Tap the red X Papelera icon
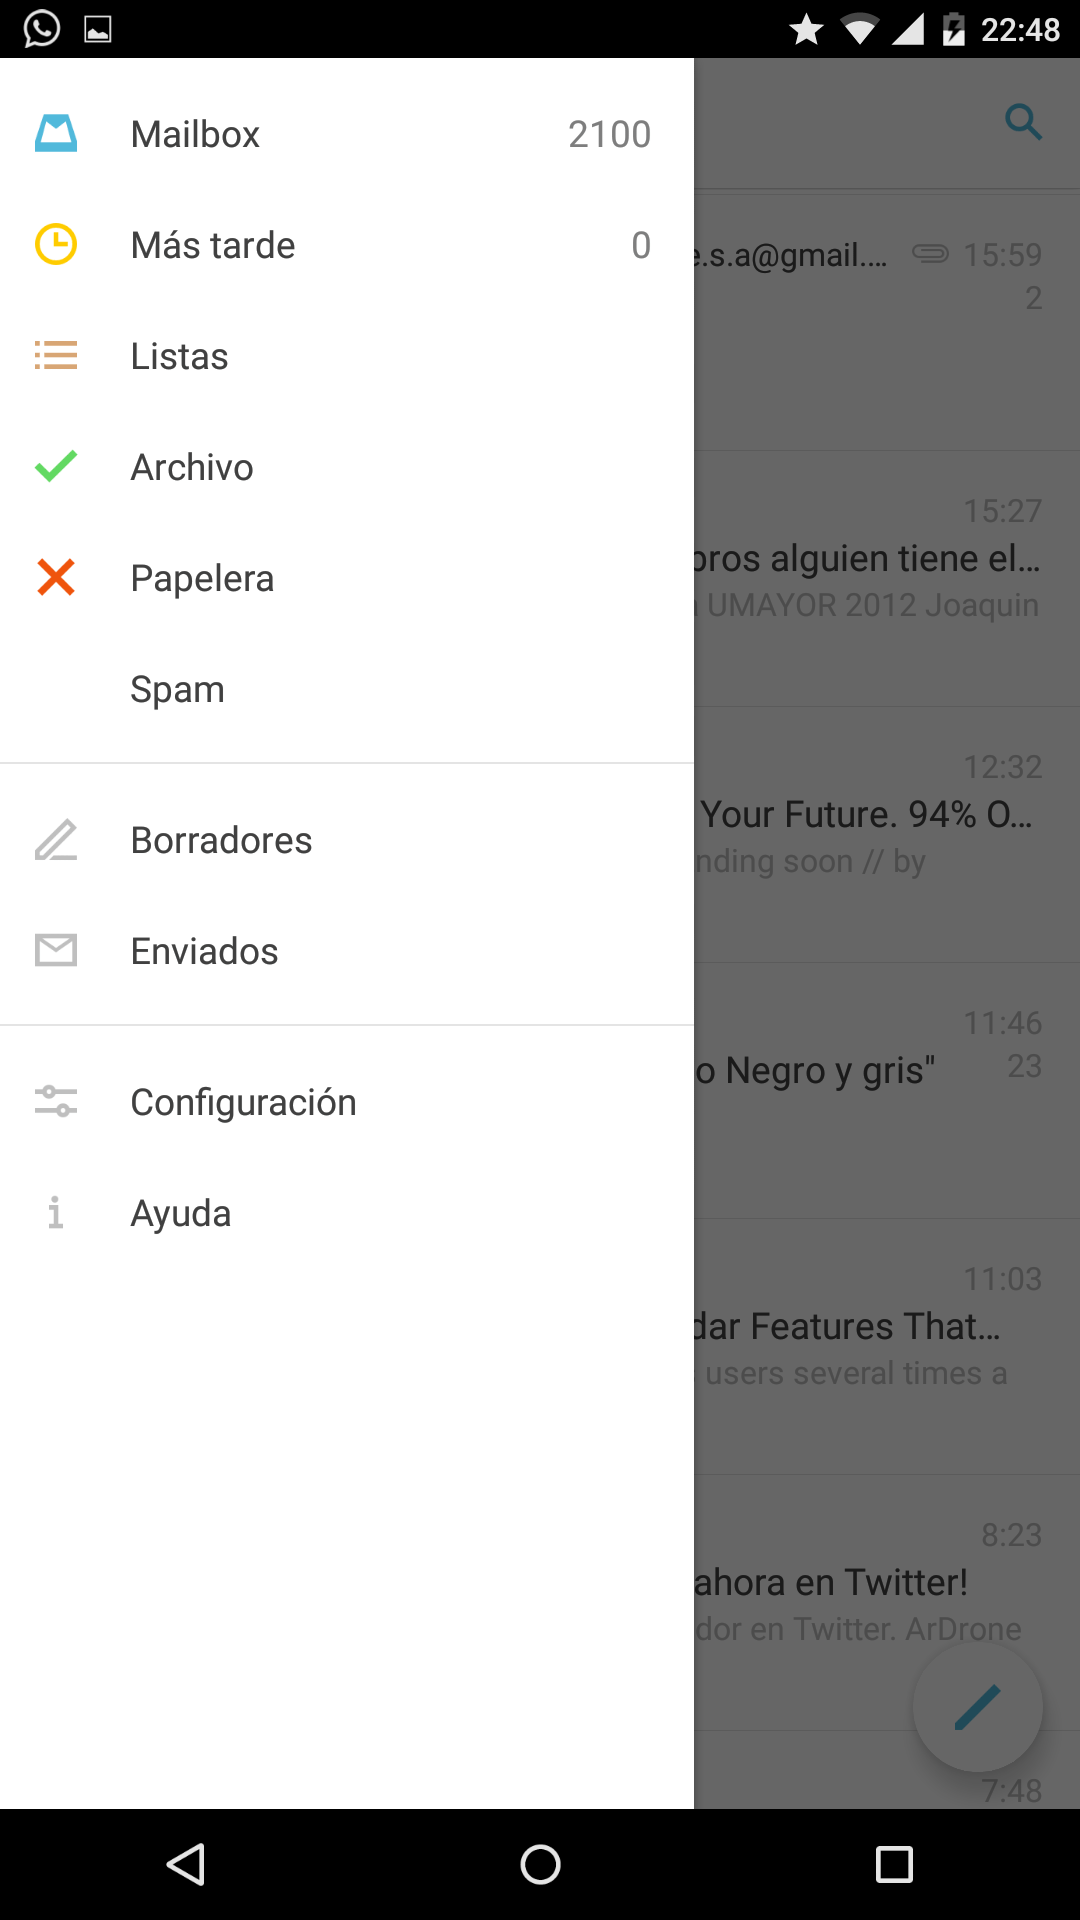This screenshot has height=1920, width=1080. 56,578
